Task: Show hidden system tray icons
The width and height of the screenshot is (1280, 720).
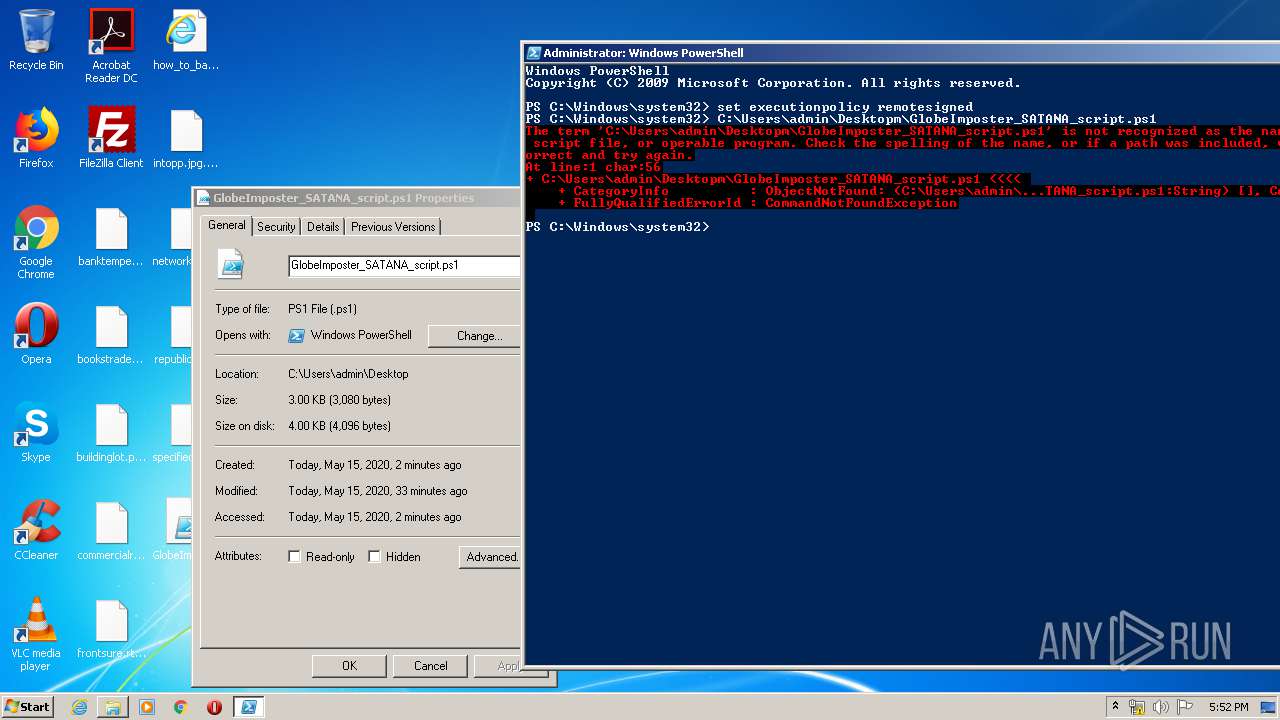Action: click(x=1115, y=707)
